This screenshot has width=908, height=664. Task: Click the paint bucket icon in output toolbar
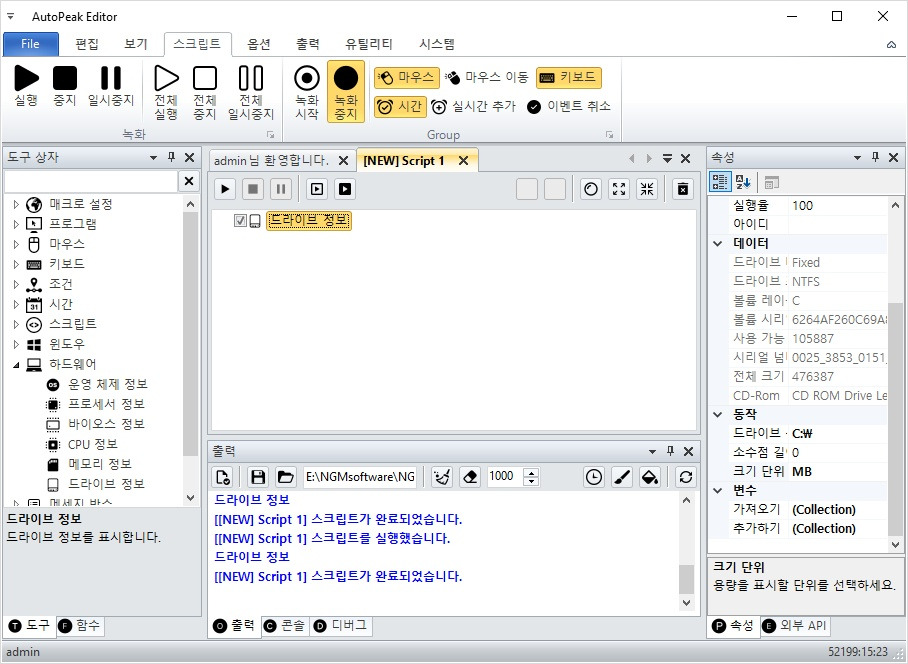tap(650, 477)
